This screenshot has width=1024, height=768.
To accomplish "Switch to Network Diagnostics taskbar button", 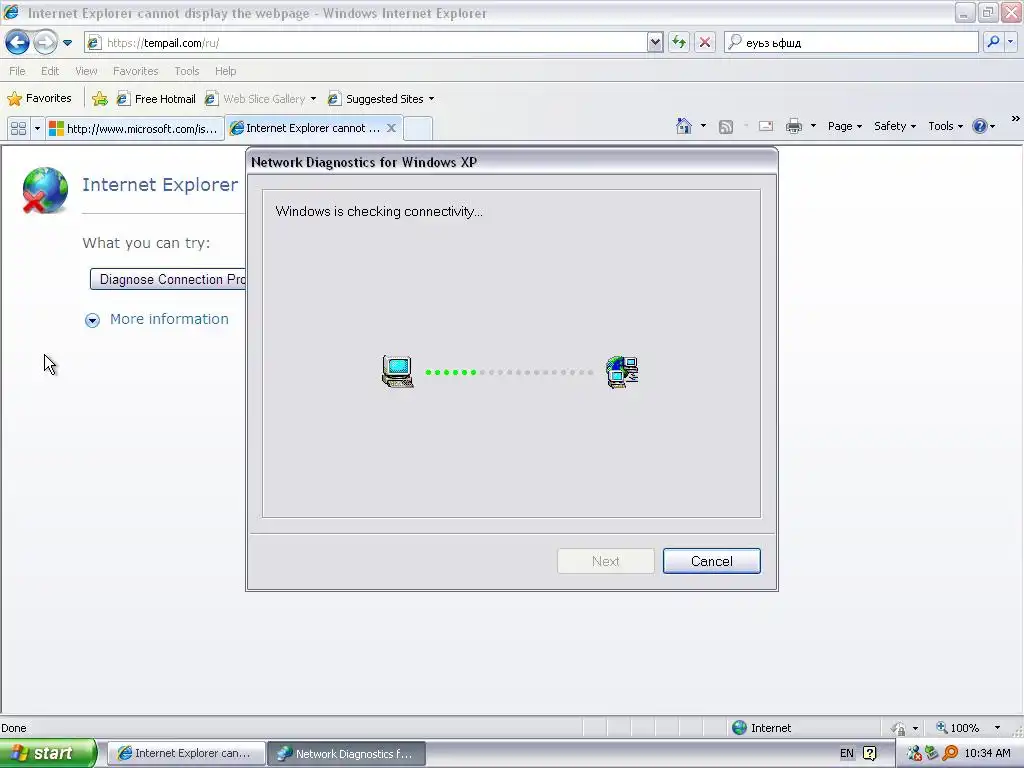I will pyautogui.click(x=347, y=754).
